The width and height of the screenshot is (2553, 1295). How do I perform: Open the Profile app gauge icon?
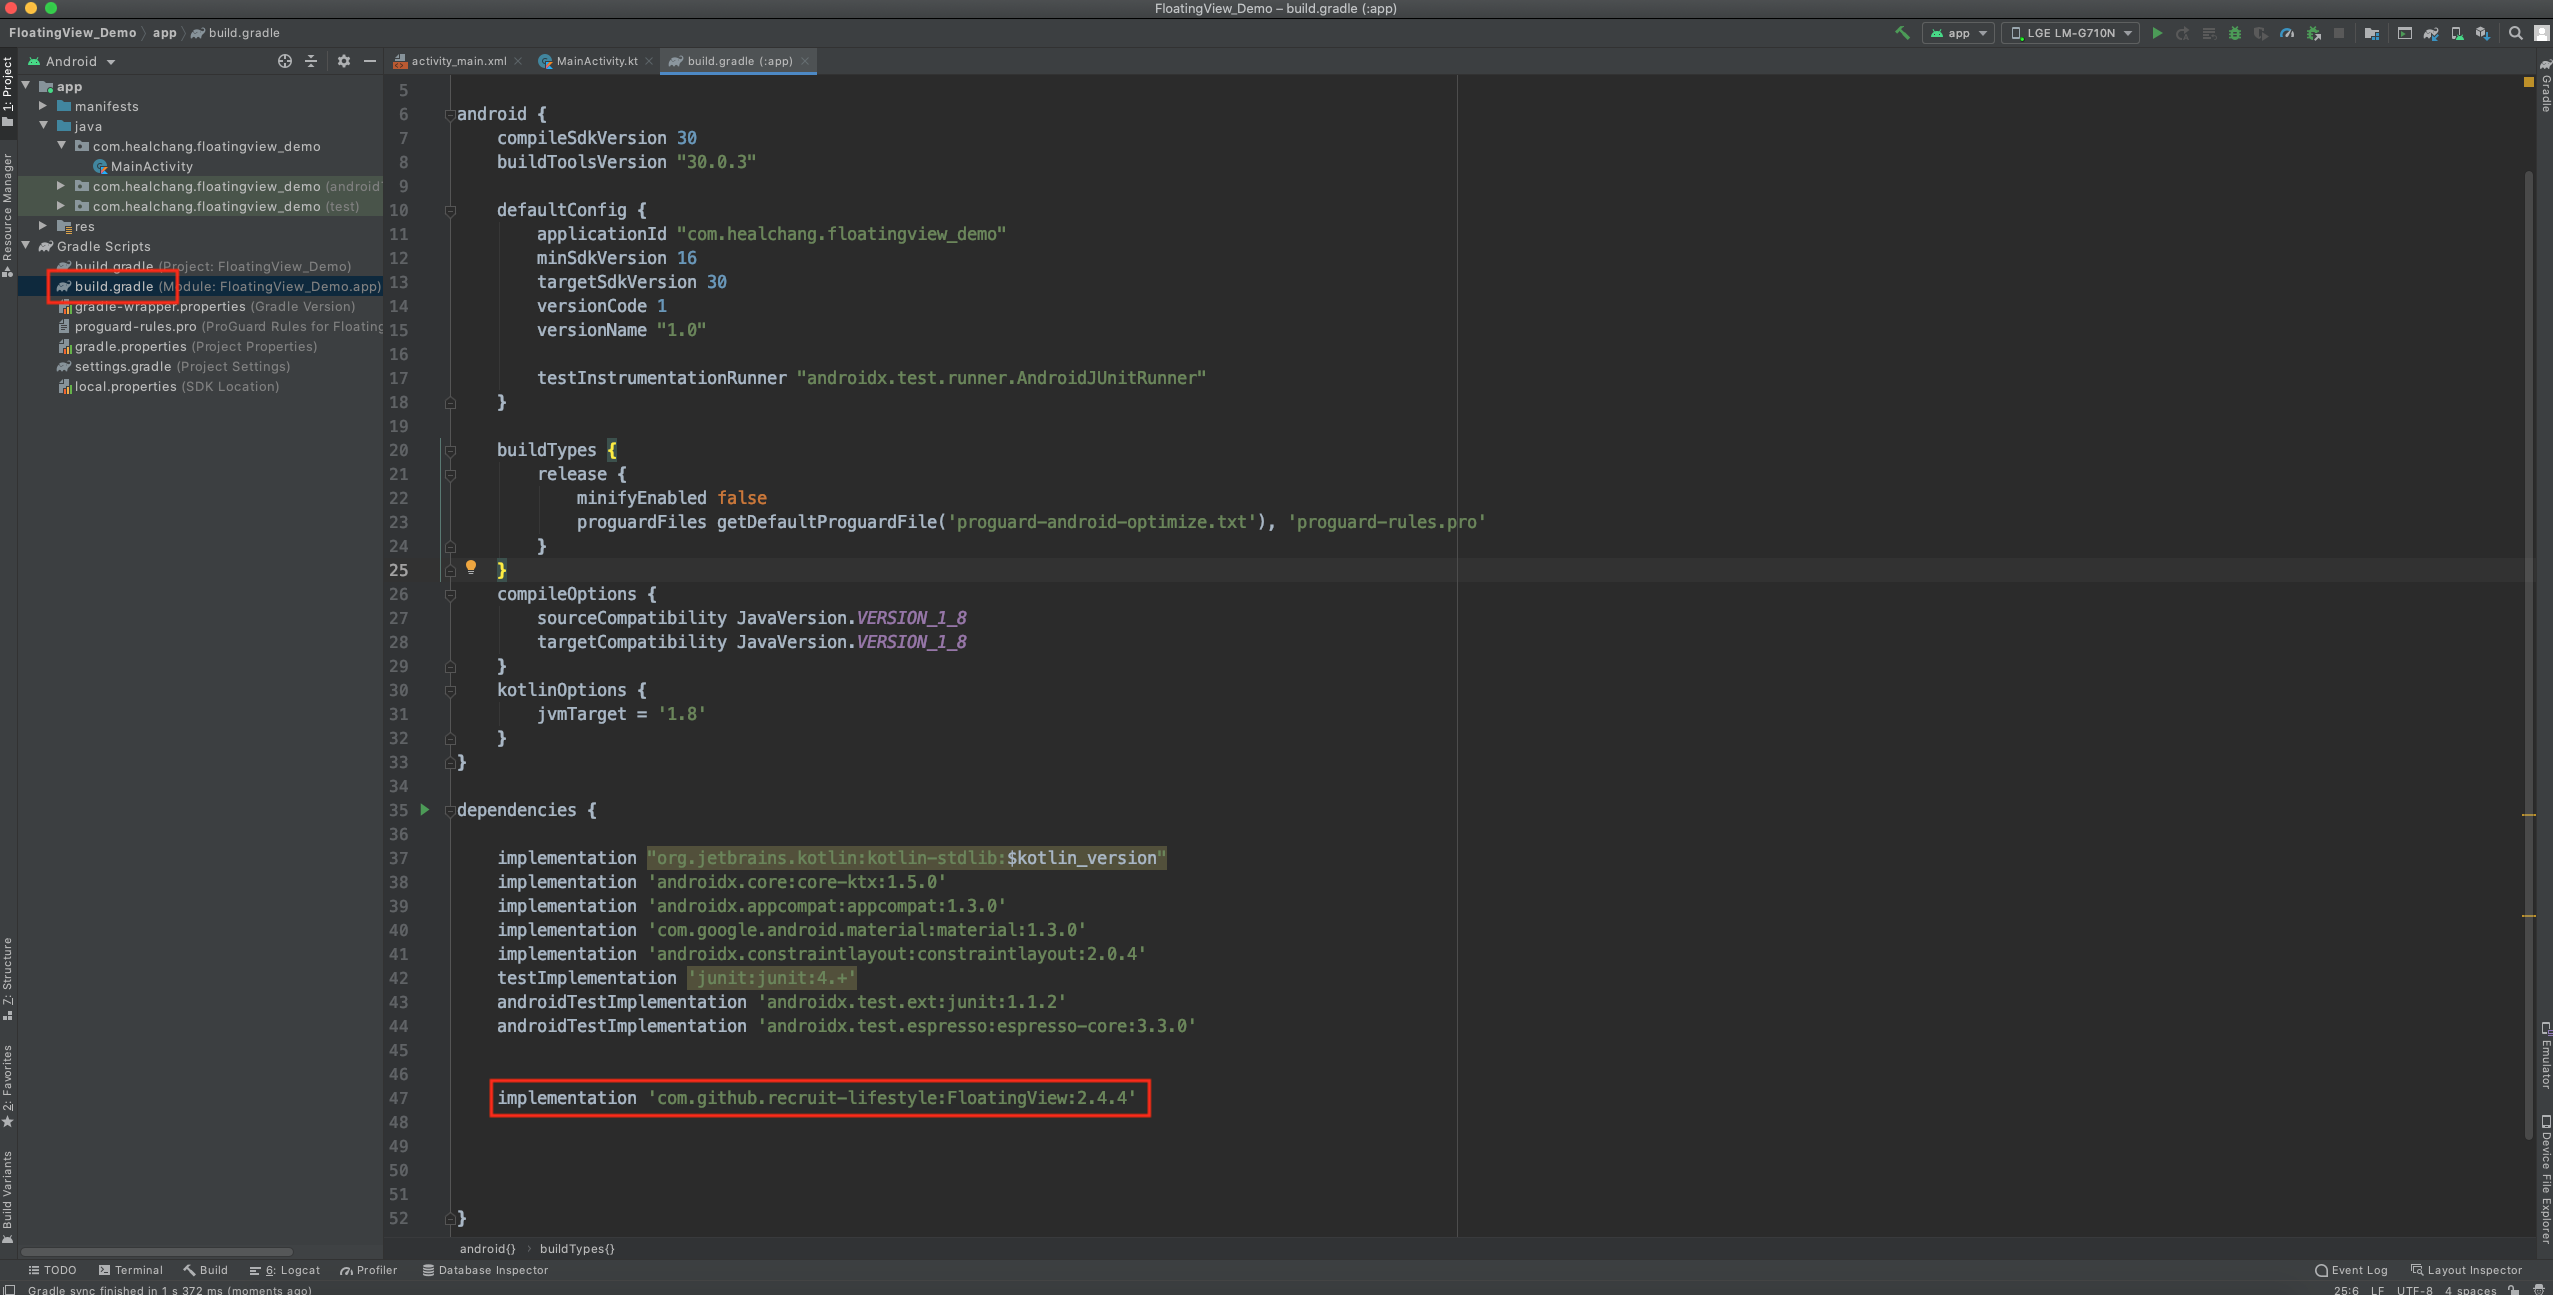point(2287,33)
